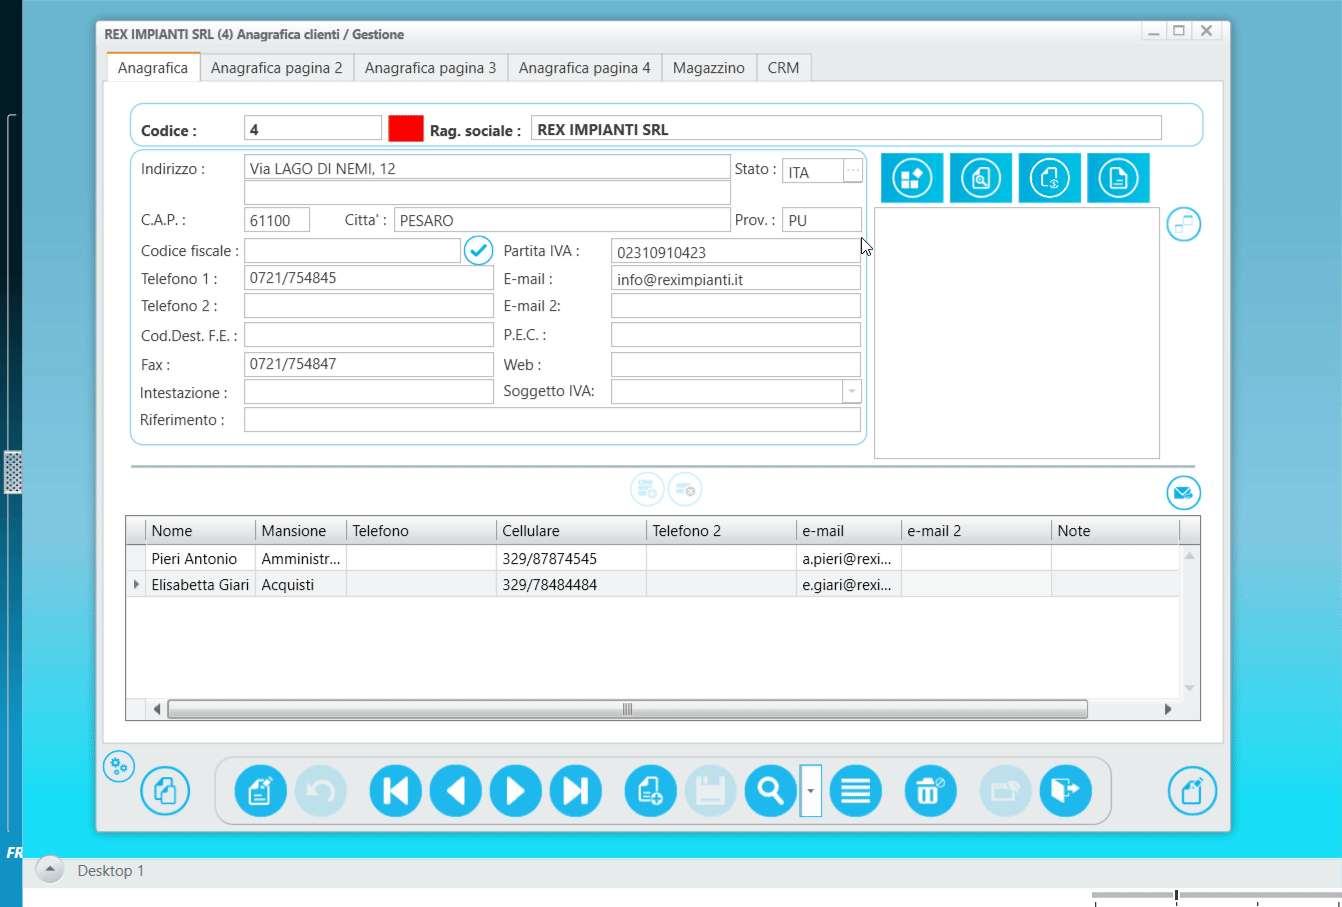Image resolution: width=1342 pixels, height=907 pixels.
Task: Open the CRM tab
Action: click(x=783, y=68)
